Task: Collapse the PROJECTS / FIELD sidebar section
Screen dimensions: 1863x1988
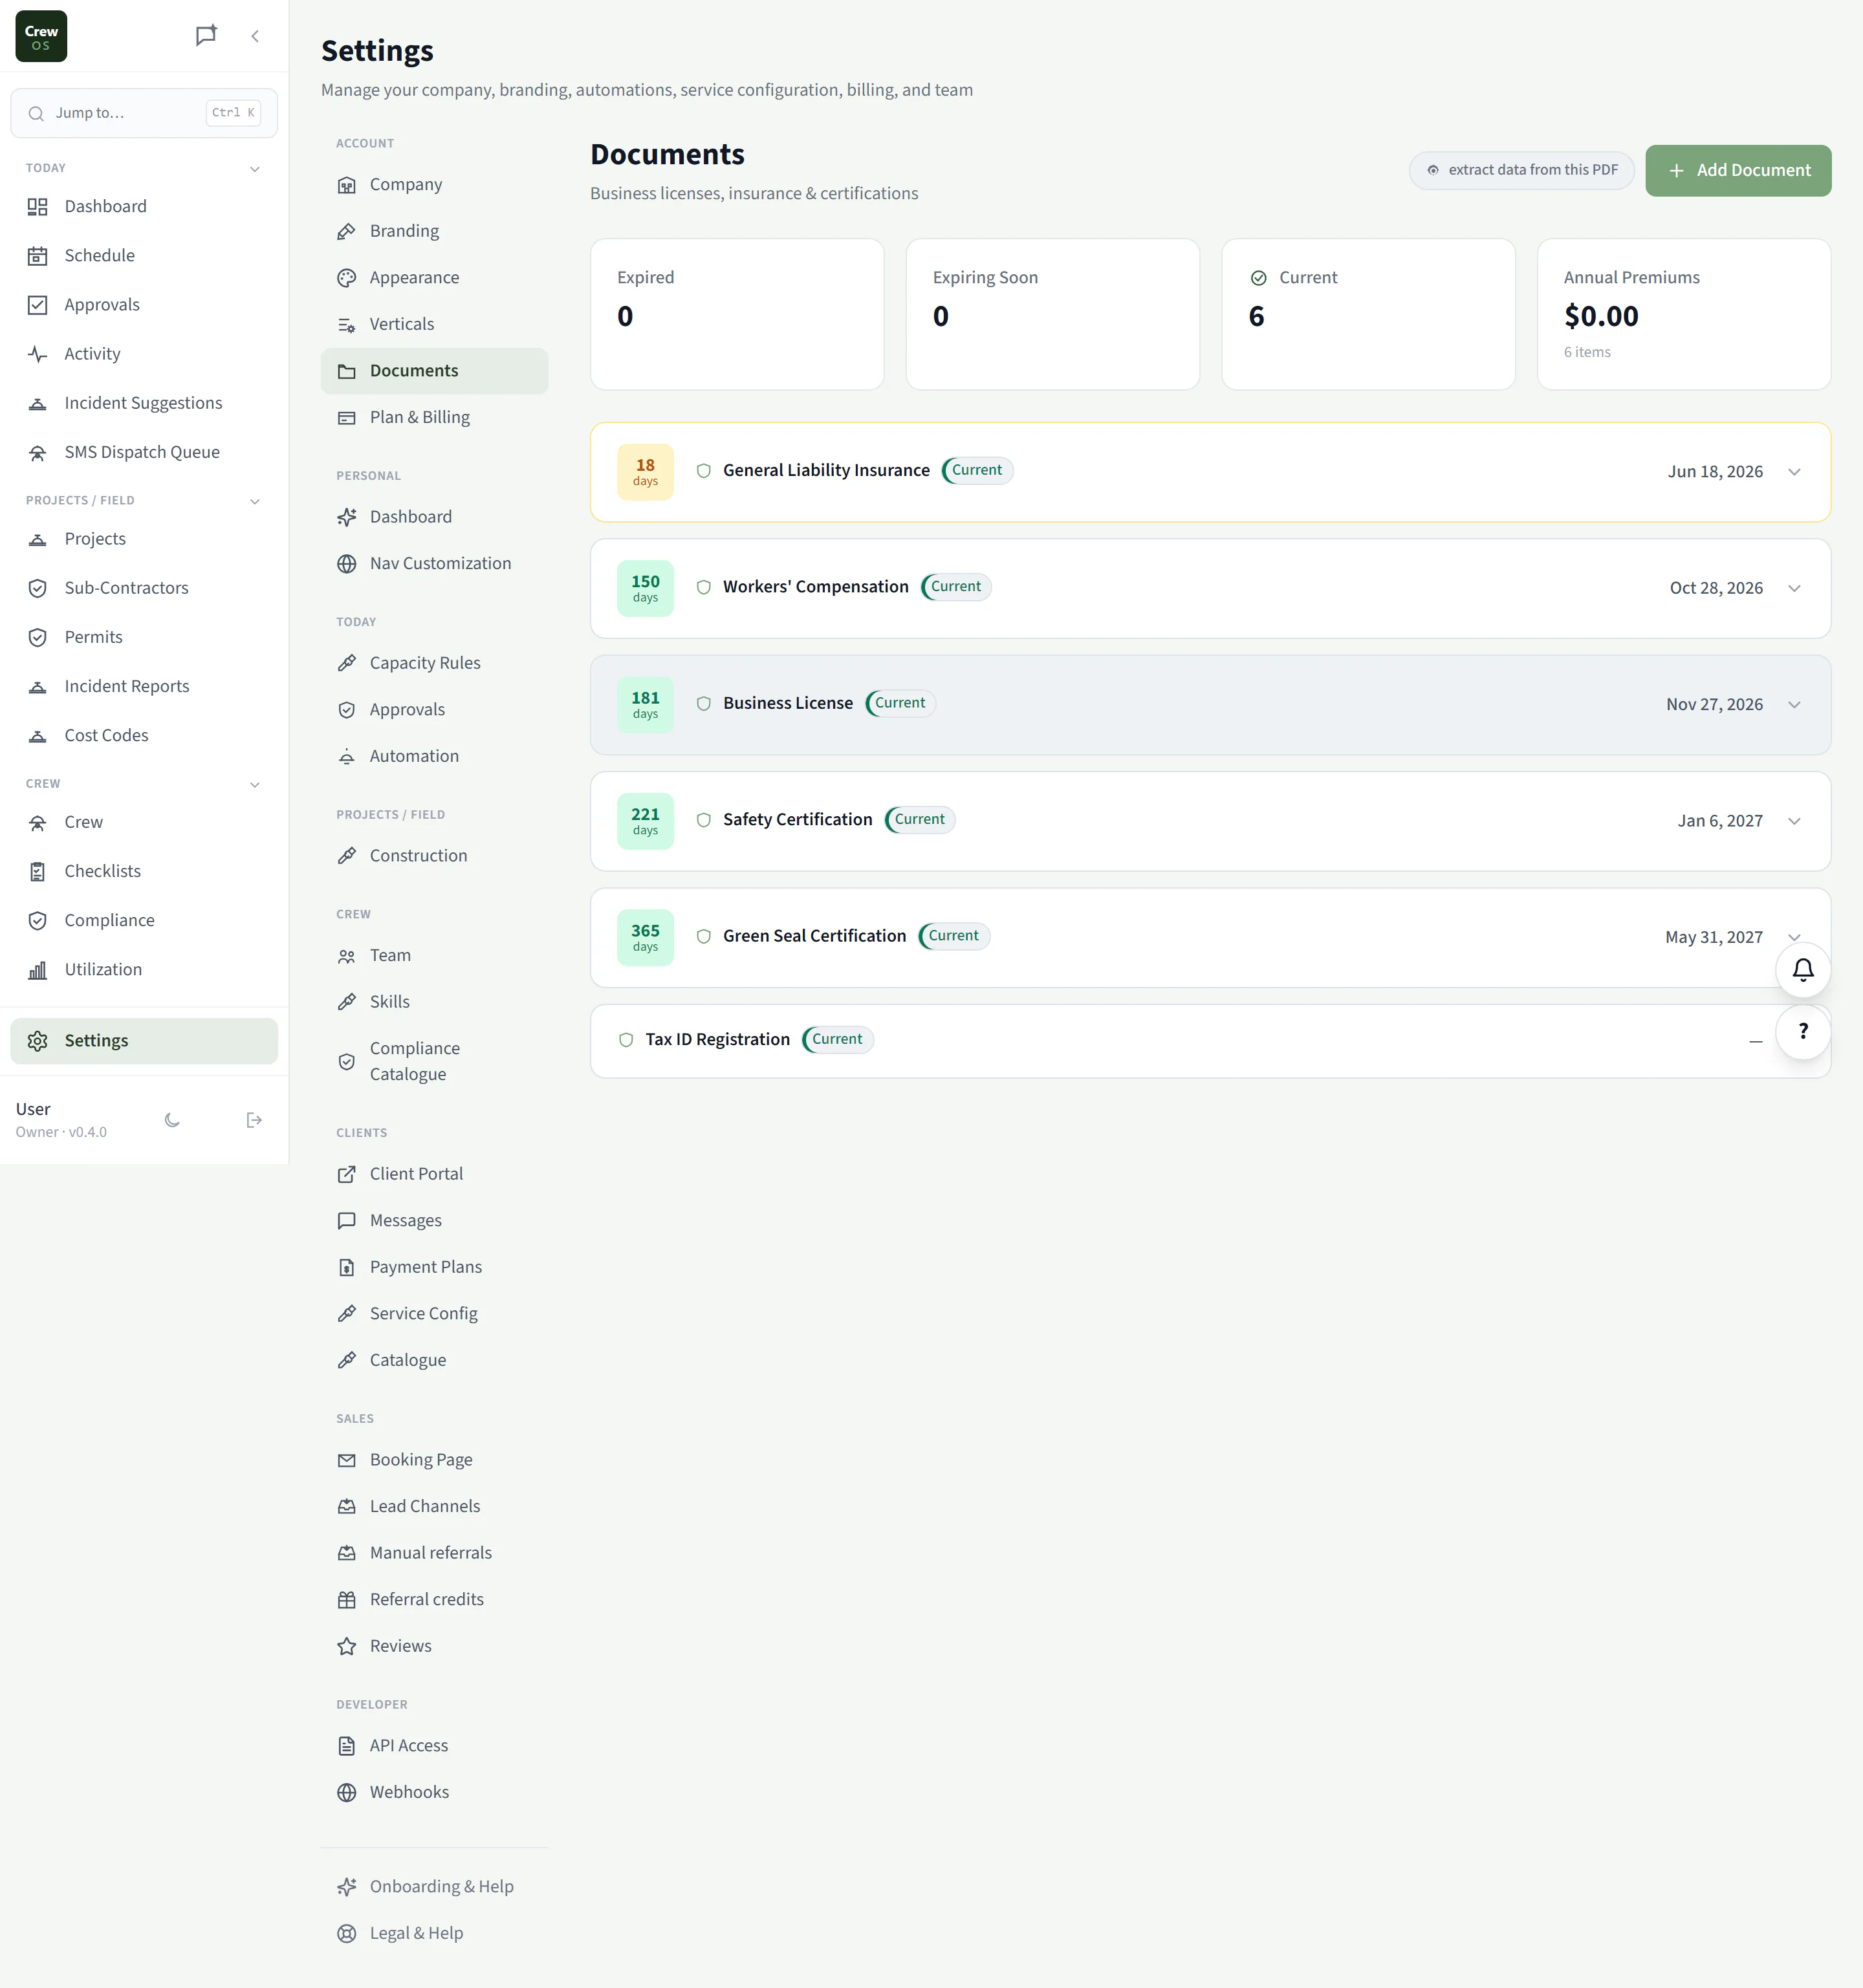Action: click(255, 501)
